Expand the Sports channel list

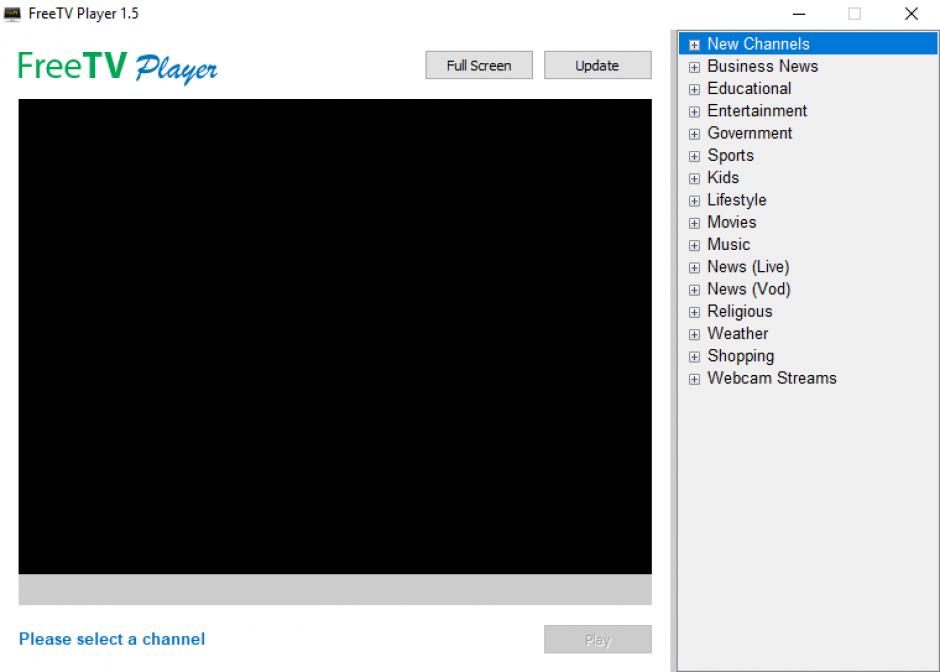pyautogui.click(x=694, y=156)
